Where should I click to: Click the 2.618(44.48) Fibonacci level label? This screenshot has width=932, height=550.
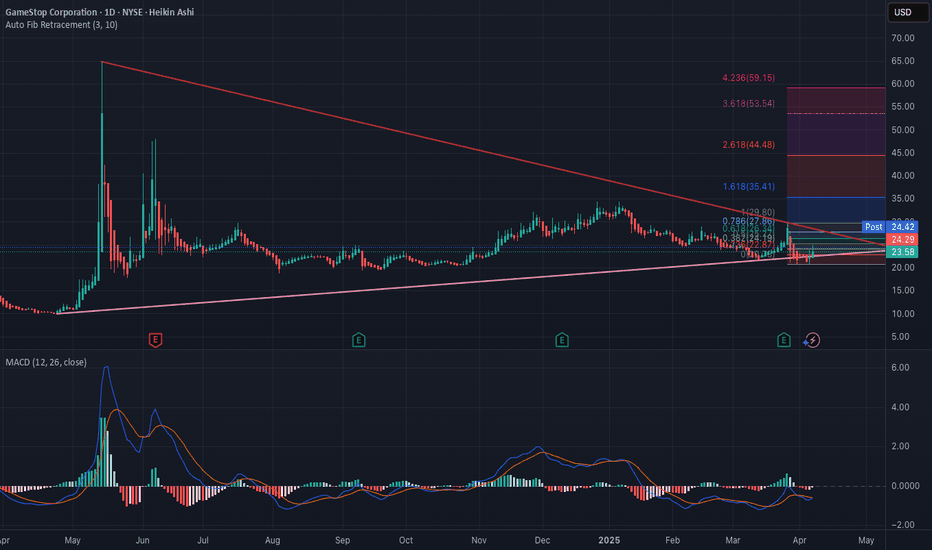click(748, 144)
